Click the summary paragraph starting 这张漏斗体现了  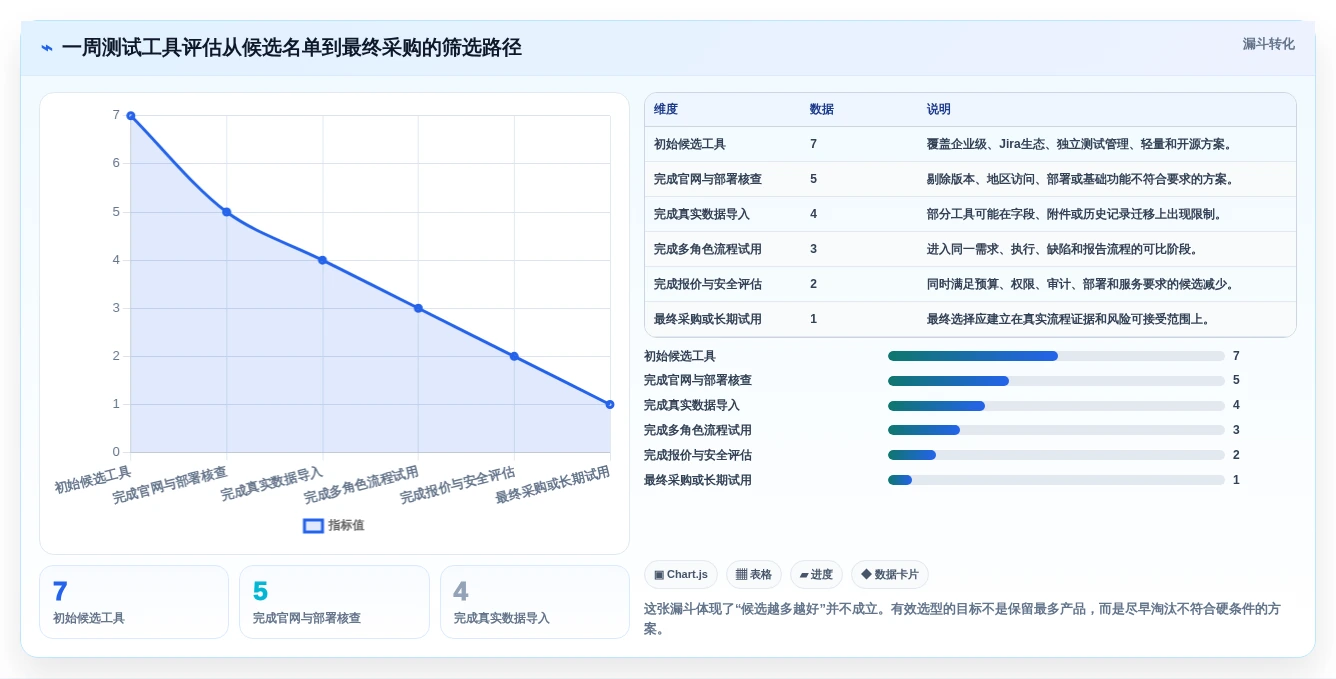962,619
